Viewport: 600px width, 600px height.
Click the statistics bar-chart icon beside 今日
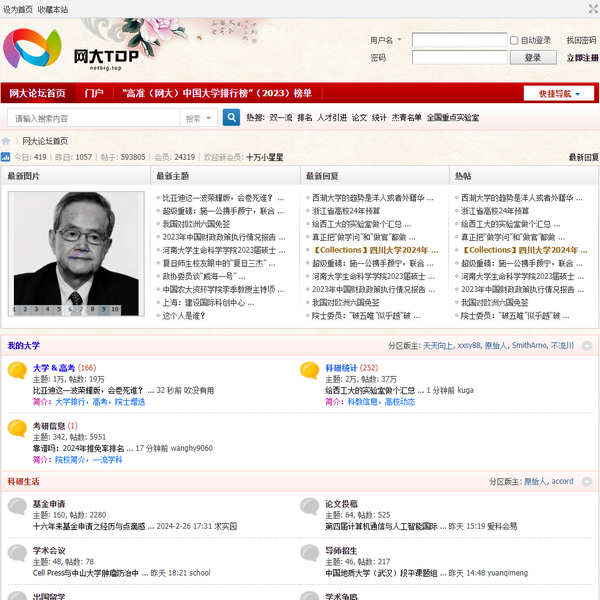[x=5, y=157]
